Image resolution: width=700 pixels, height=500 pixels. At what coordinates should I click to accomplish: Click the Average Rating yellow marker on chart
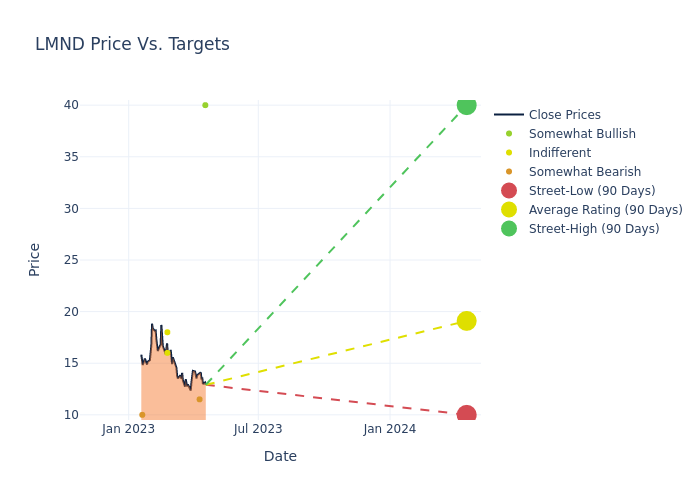point(466,321)
